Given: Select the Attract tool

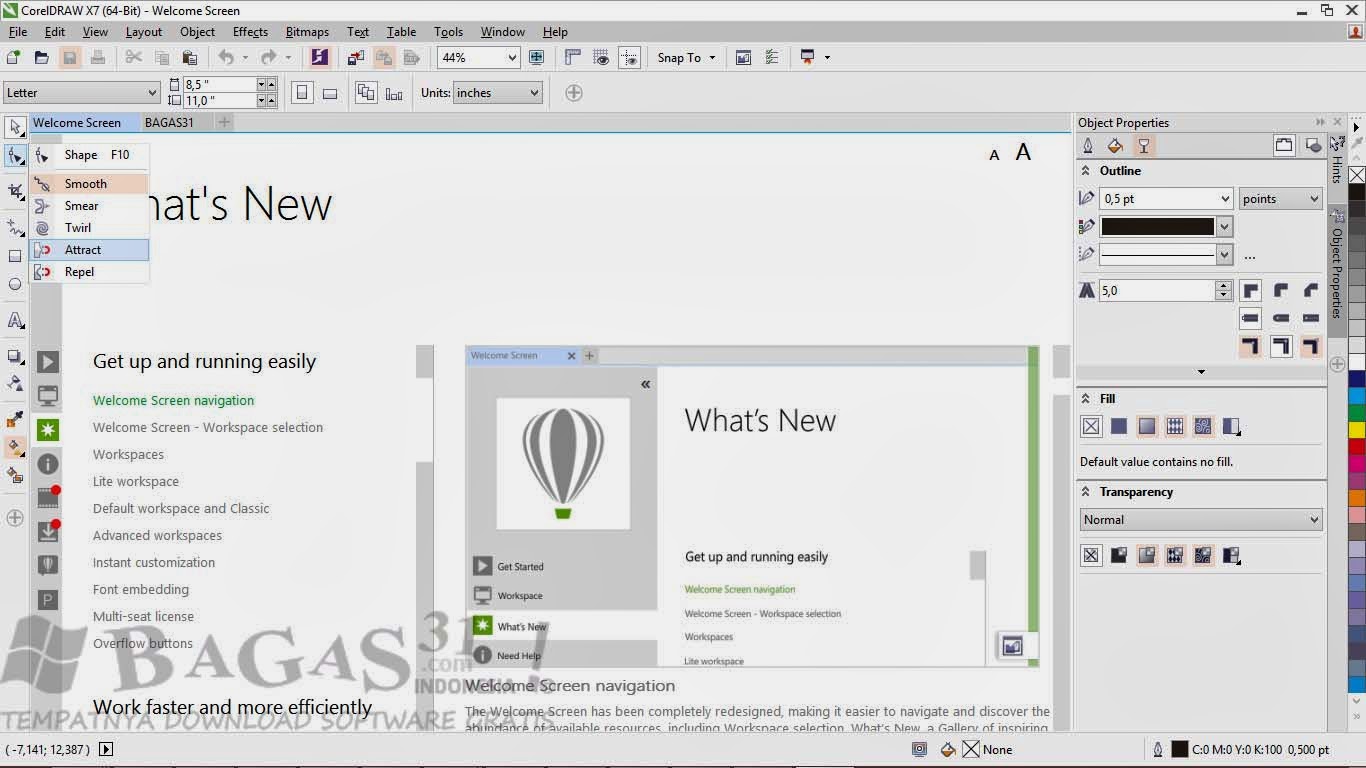Looking at the screenshot, I should click(83, 249).
